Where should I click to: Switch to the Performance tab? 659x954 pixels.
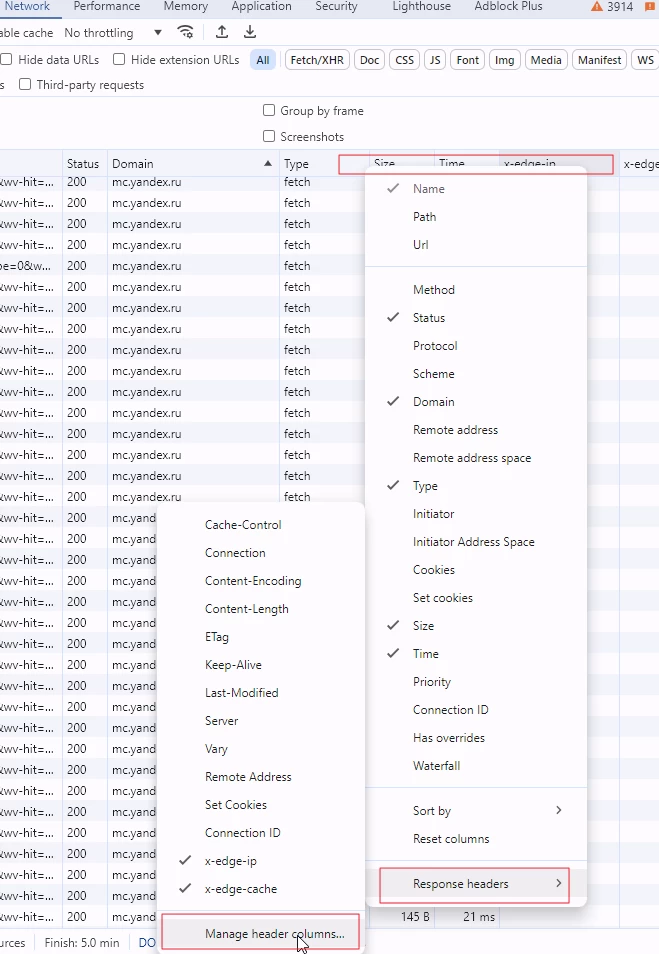click(106, 7)
